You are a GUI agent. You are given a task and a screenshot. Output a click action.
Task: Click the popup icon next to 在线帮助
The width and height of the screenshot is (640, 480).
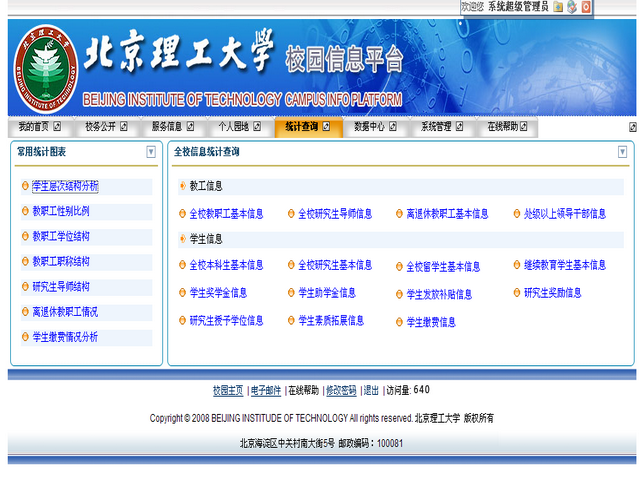(x=527, y=127)
